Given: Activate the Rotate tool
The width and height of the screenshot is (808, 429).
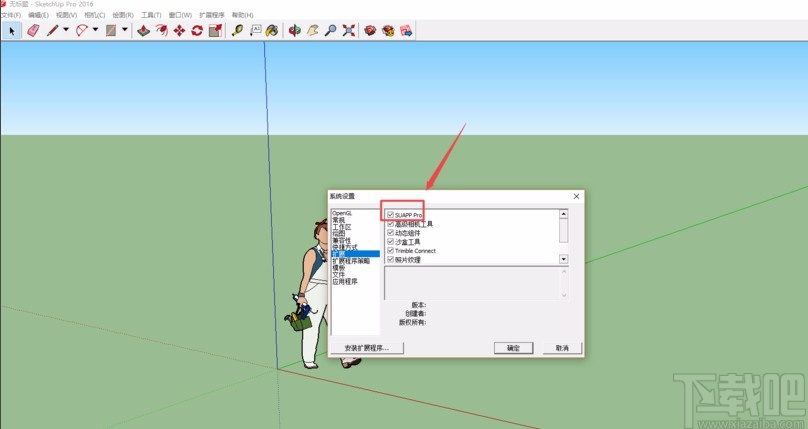Looking at the screenshot, I should (197, 31).
